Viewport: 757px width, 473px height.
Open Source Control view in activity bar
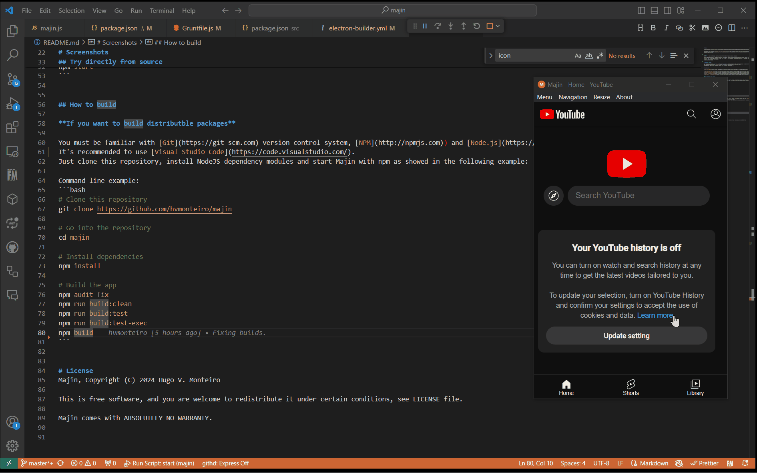tap(13, 79)
